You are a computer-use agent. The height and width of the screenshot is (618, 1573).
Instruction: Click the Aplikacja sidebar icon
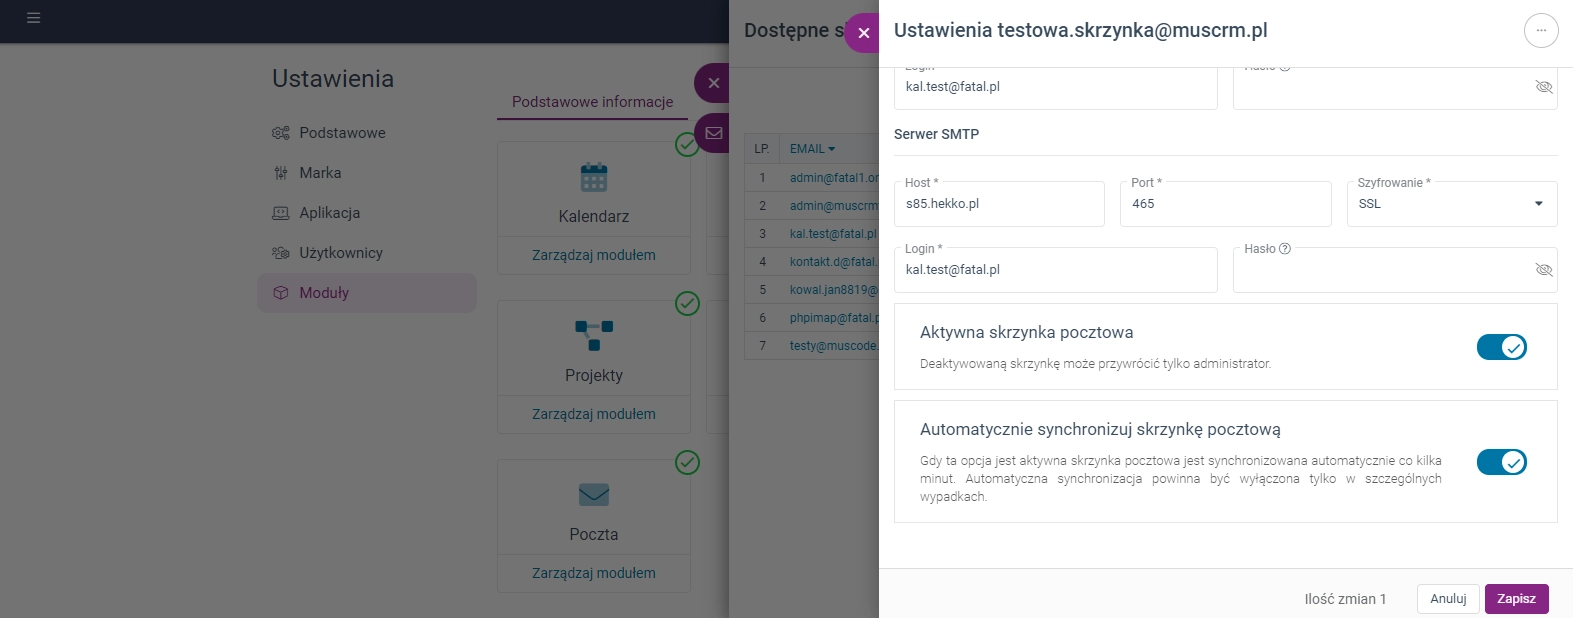coord(281,213)
